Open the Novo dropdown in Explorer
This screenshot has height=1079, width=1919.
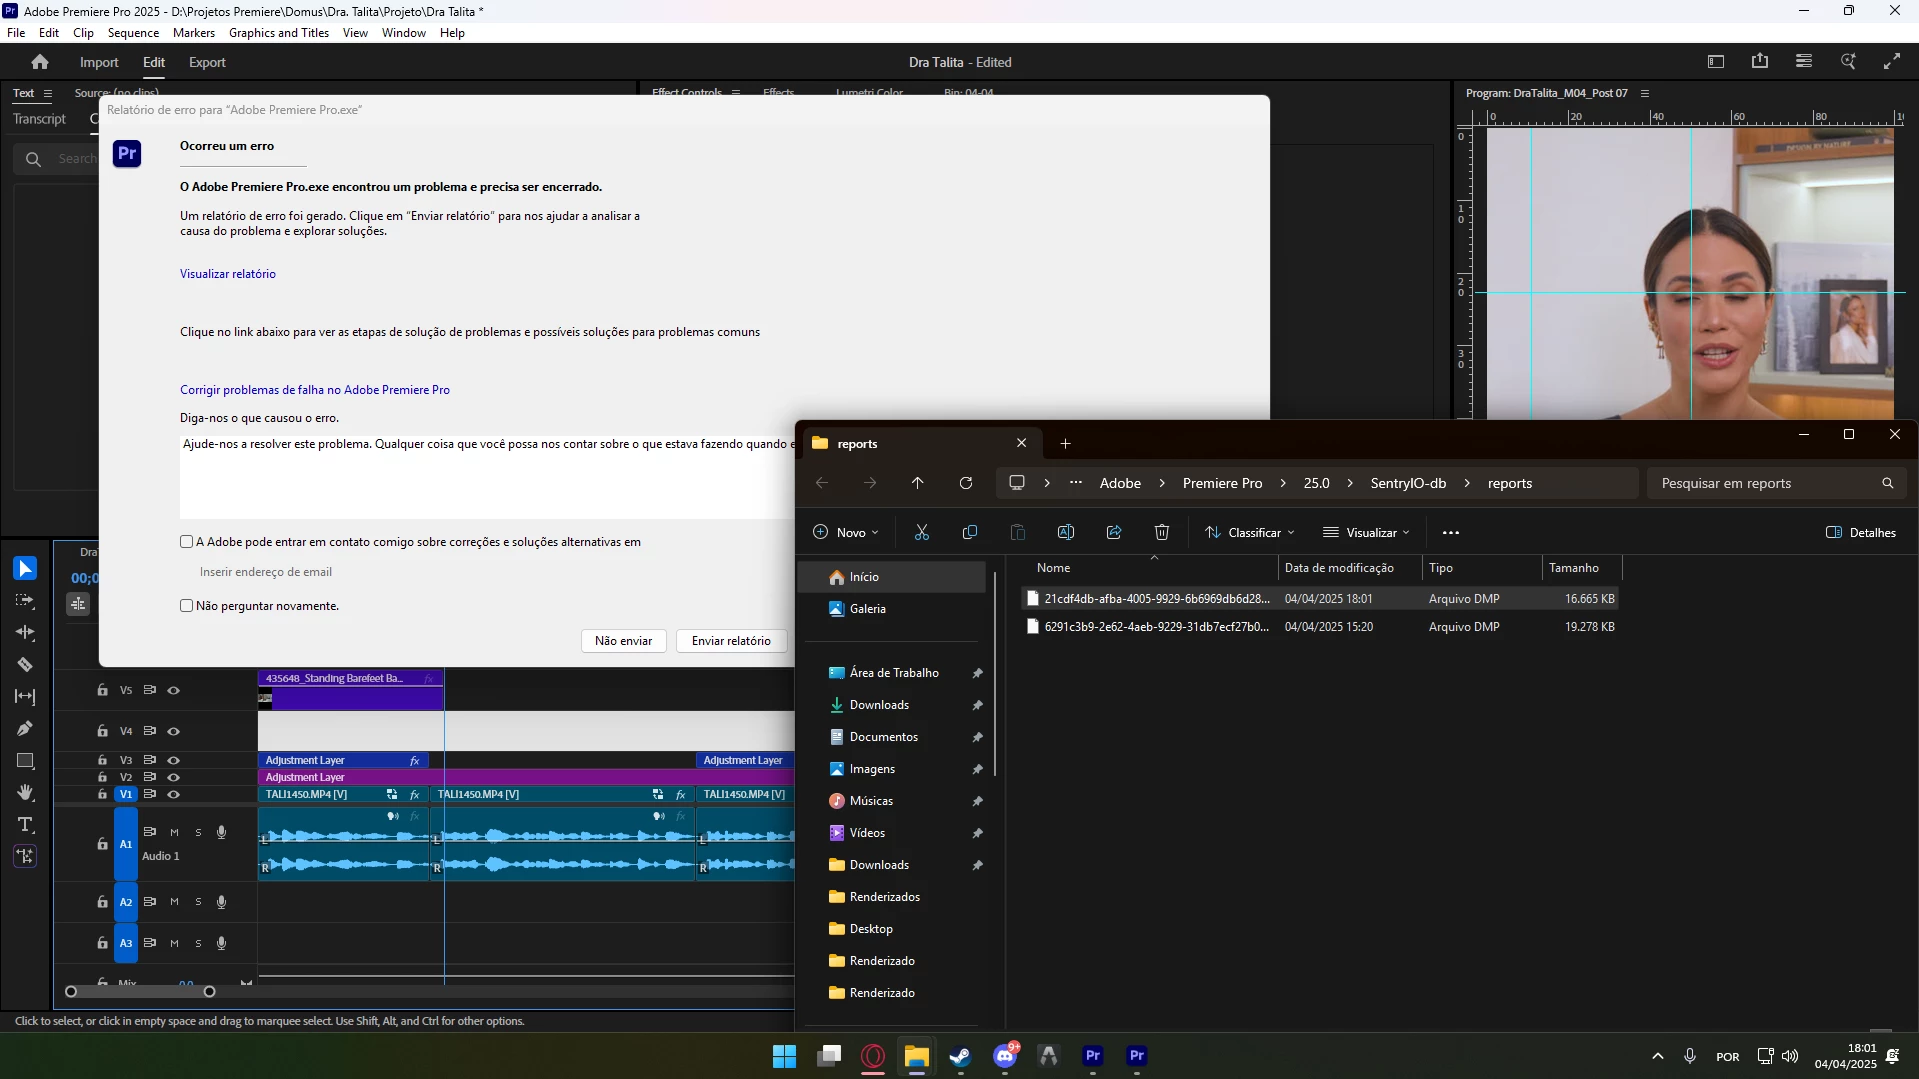[x=846, y=533]
